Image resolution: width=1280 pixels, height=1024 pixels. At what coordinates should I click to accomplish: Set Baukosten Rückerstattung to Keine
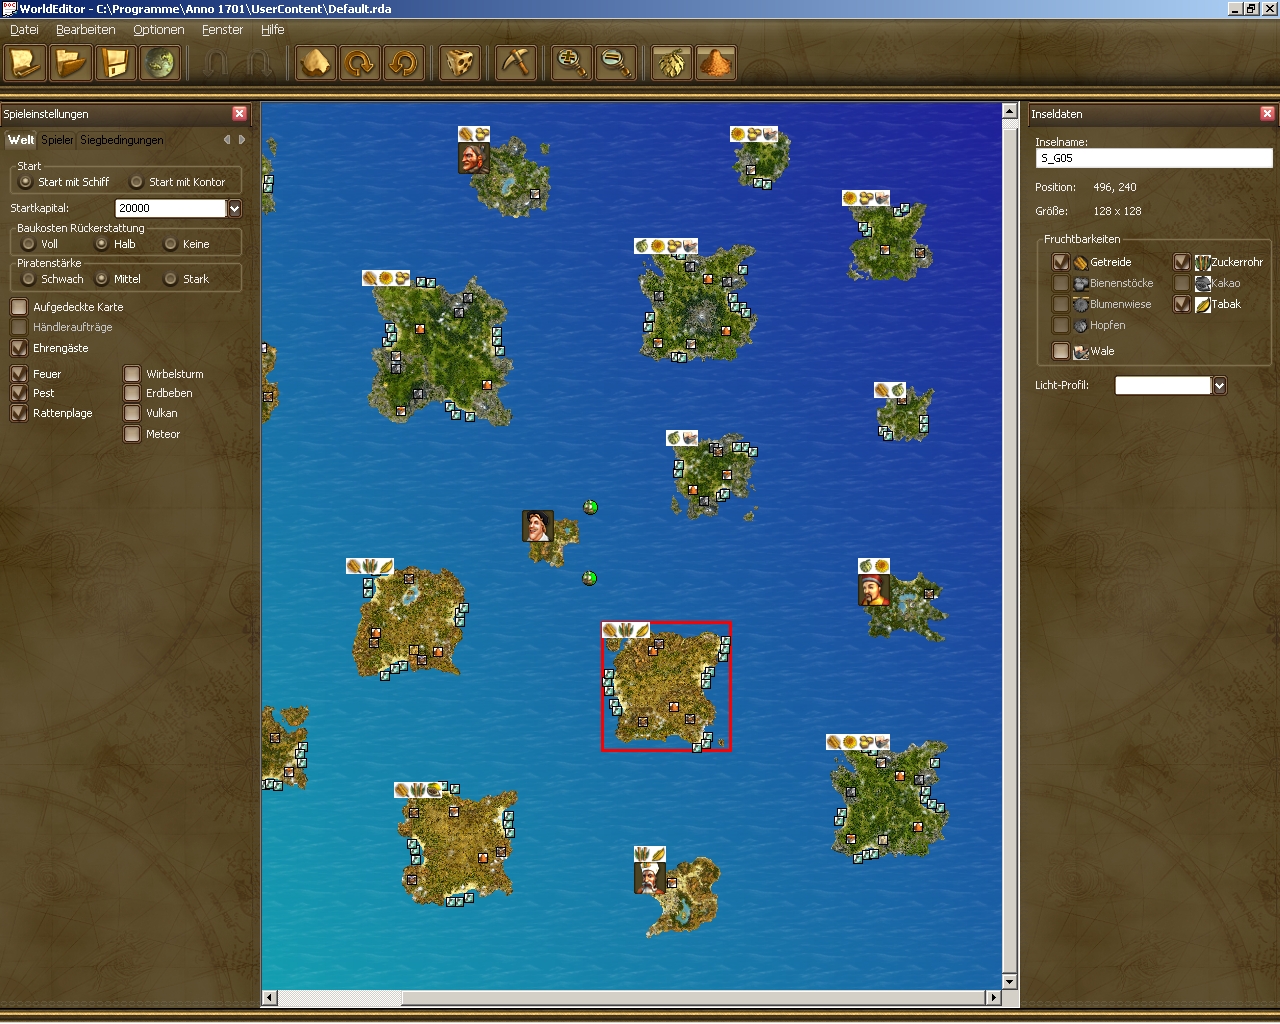tap(171, 244)
